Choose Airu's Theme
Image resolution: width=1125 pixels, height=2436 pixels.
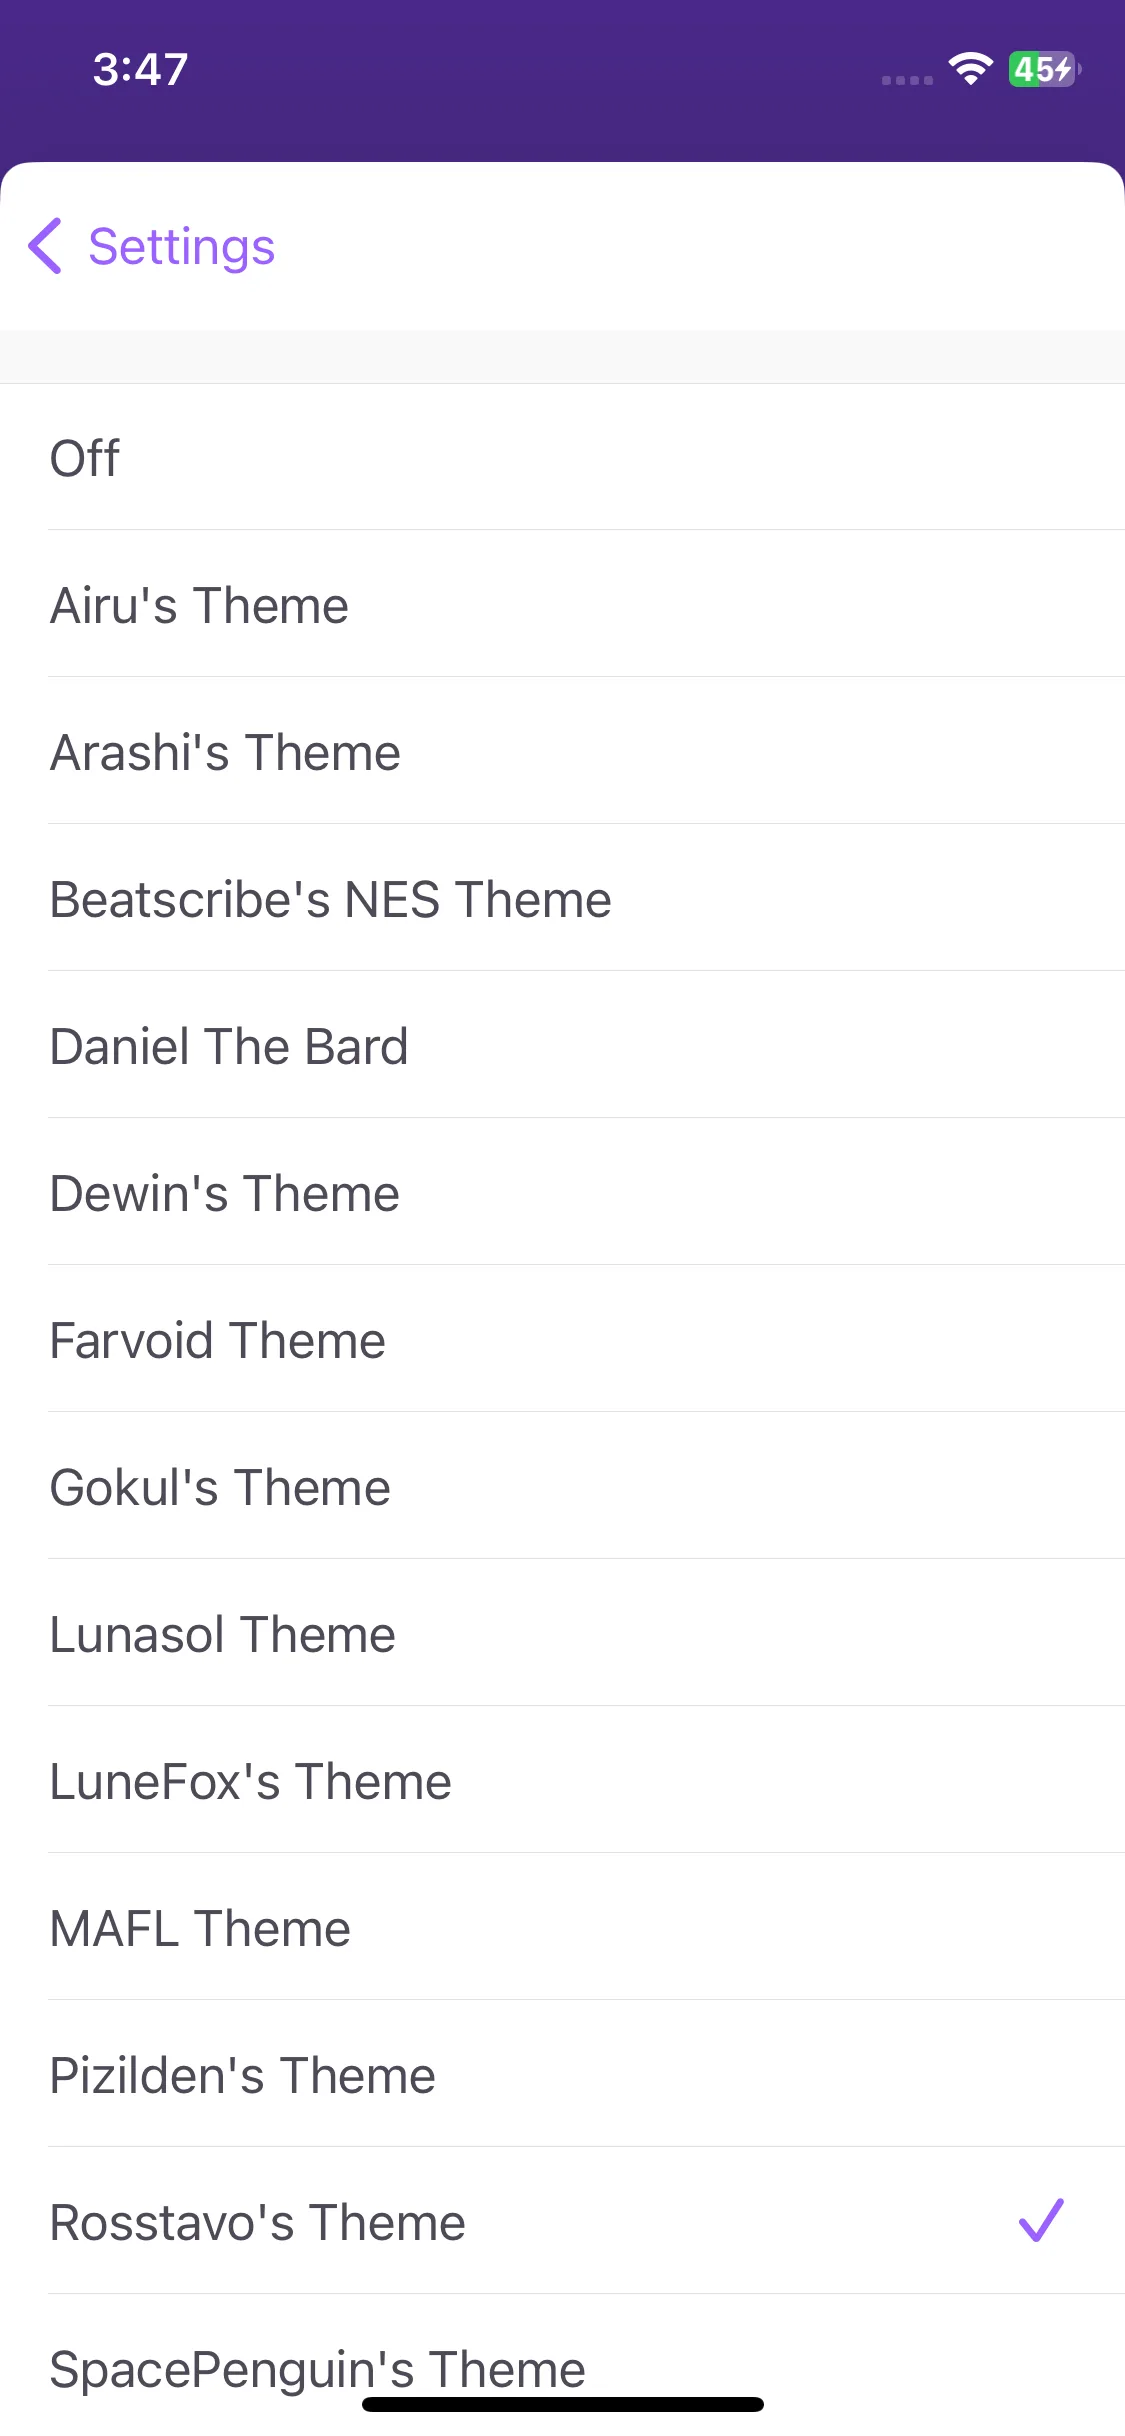[562, 604]
